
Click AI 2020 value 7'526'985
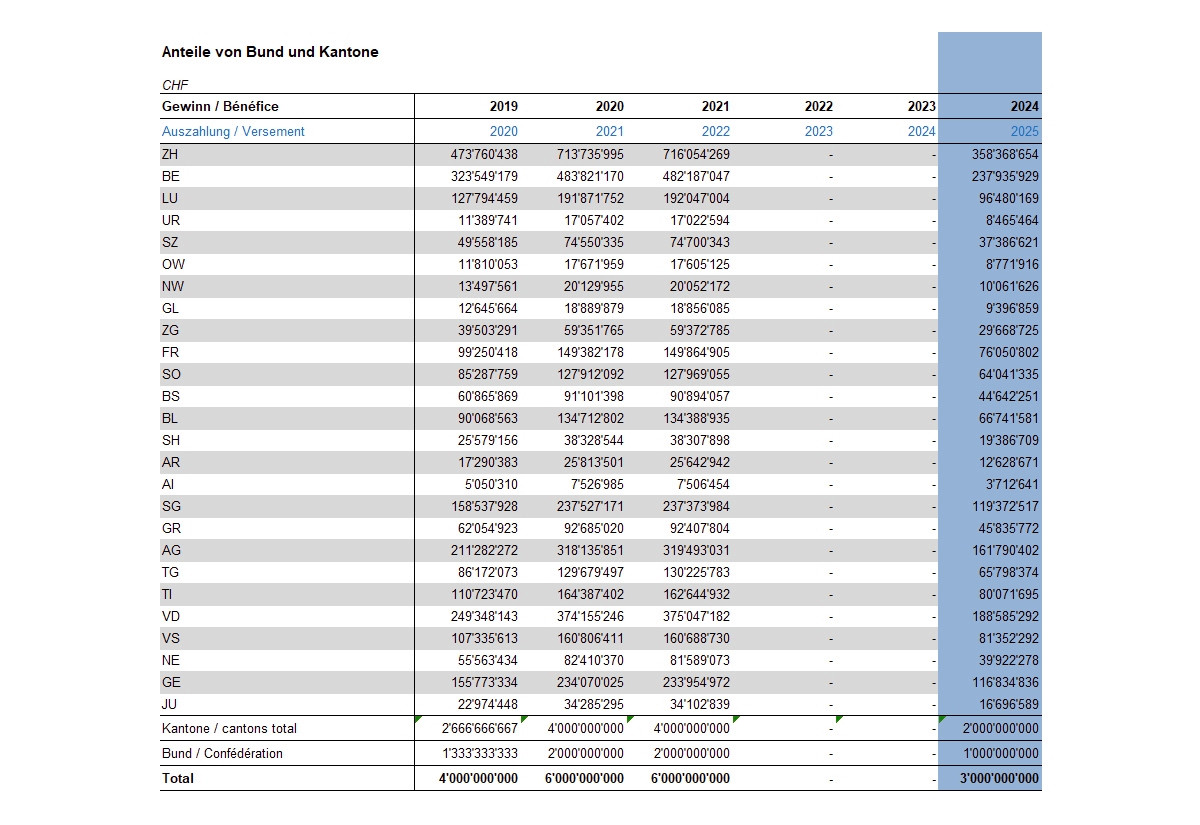(x=597, y=485)
